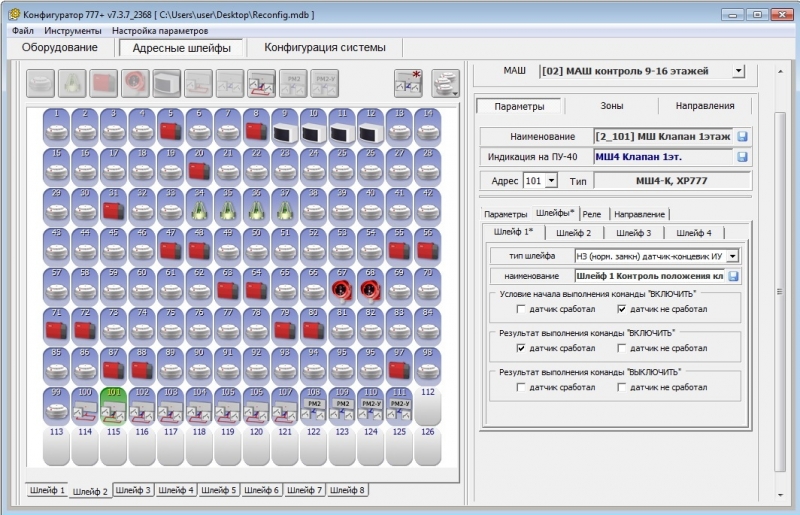The height and width of the screenshot is (515, 800).
Task: Open the Конфигурация системы section
Action: click(324, 48)
